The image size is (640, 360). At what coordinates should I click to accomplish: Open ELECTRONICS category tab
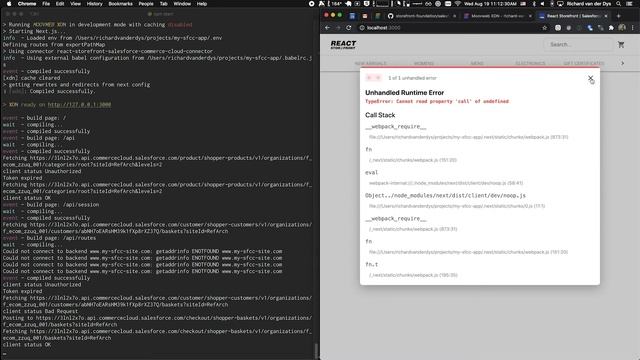[530, 63]
